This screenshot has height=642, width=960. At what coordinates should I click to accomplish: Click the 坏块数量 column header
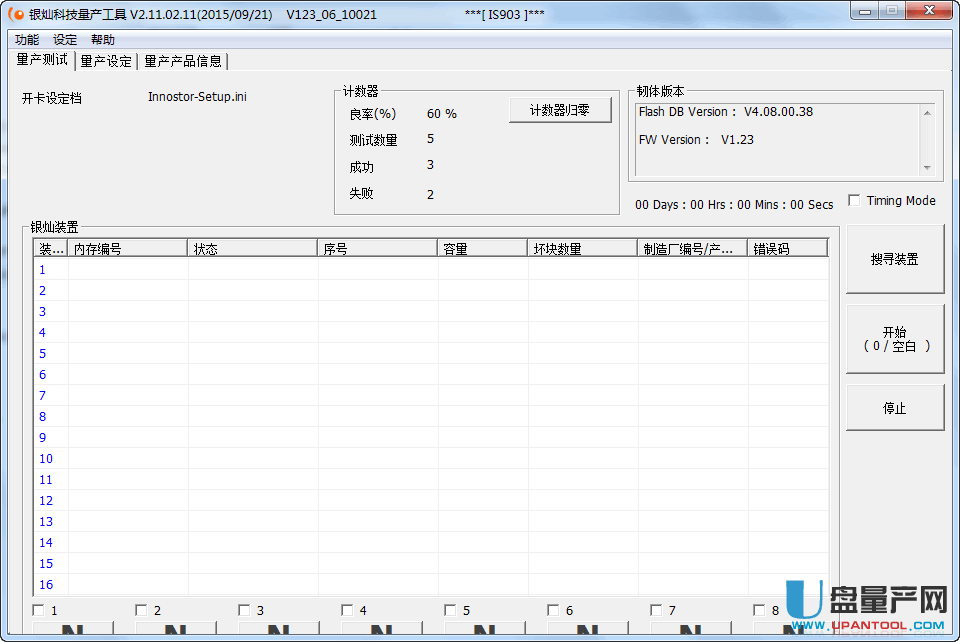582,248
